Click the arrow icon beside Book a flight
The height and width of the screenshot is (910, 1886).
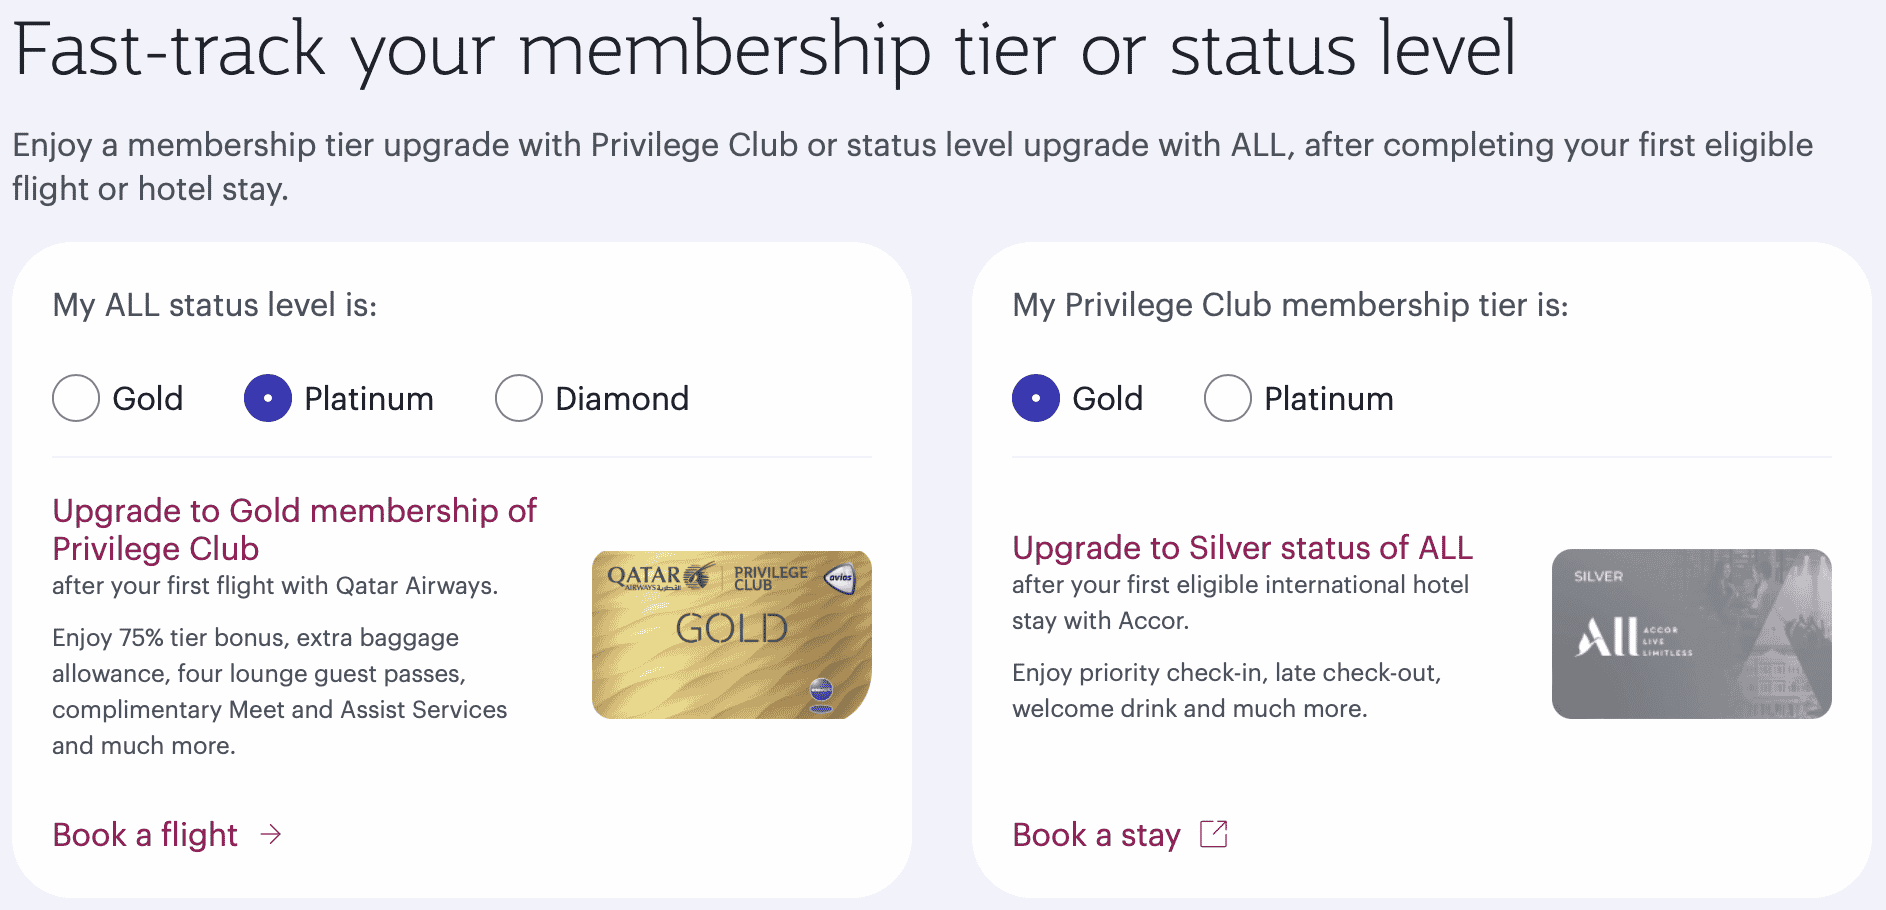pos(271,834)
